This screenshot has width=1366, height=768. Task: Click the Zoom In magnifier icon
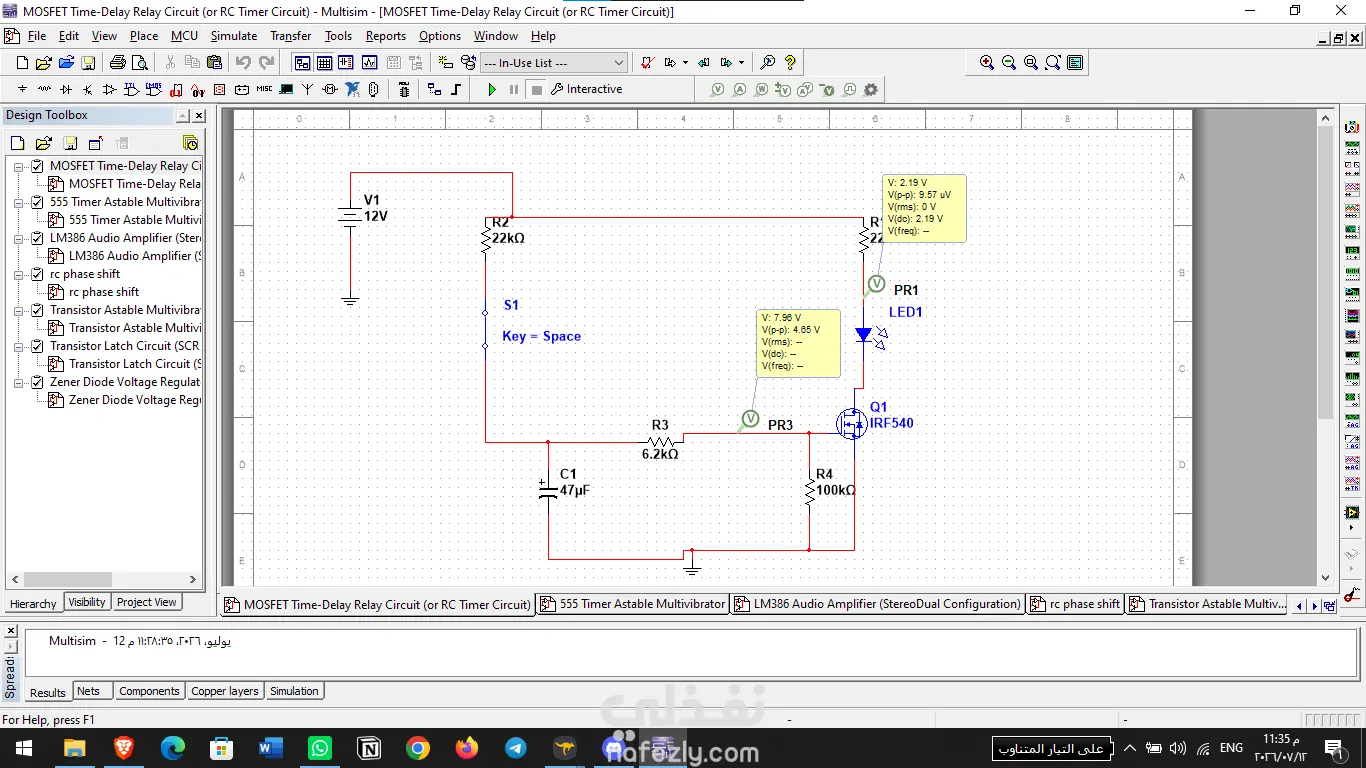coord(987,62)
